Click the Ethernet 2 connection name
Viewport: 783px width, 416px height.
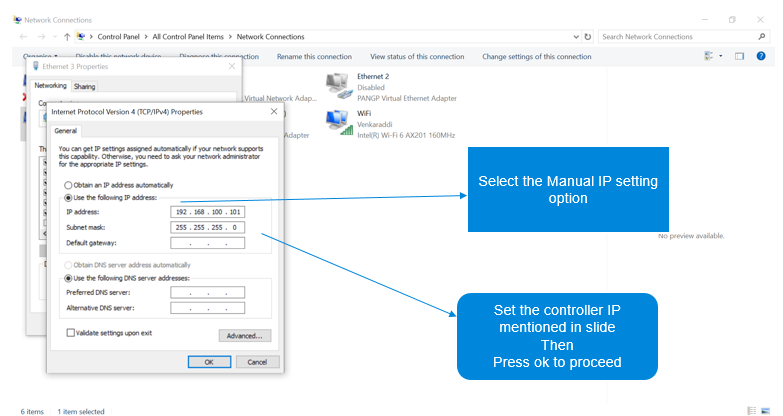click(x=373, y=76)
